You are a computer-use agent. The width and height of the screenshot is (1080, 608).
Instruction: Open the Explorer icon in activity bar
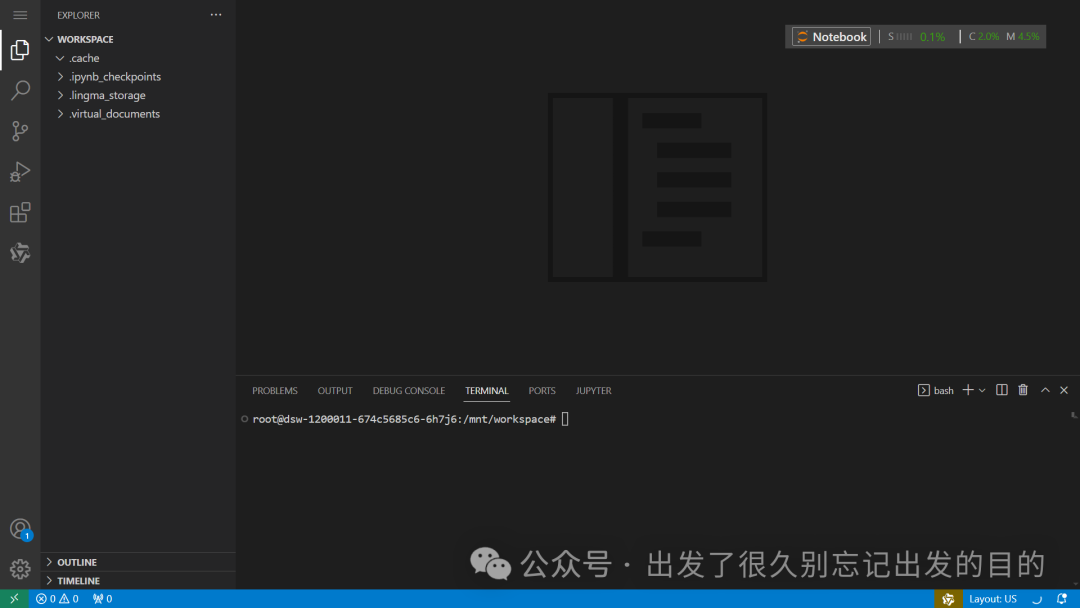pyautogui.click(x=20, y=50)
